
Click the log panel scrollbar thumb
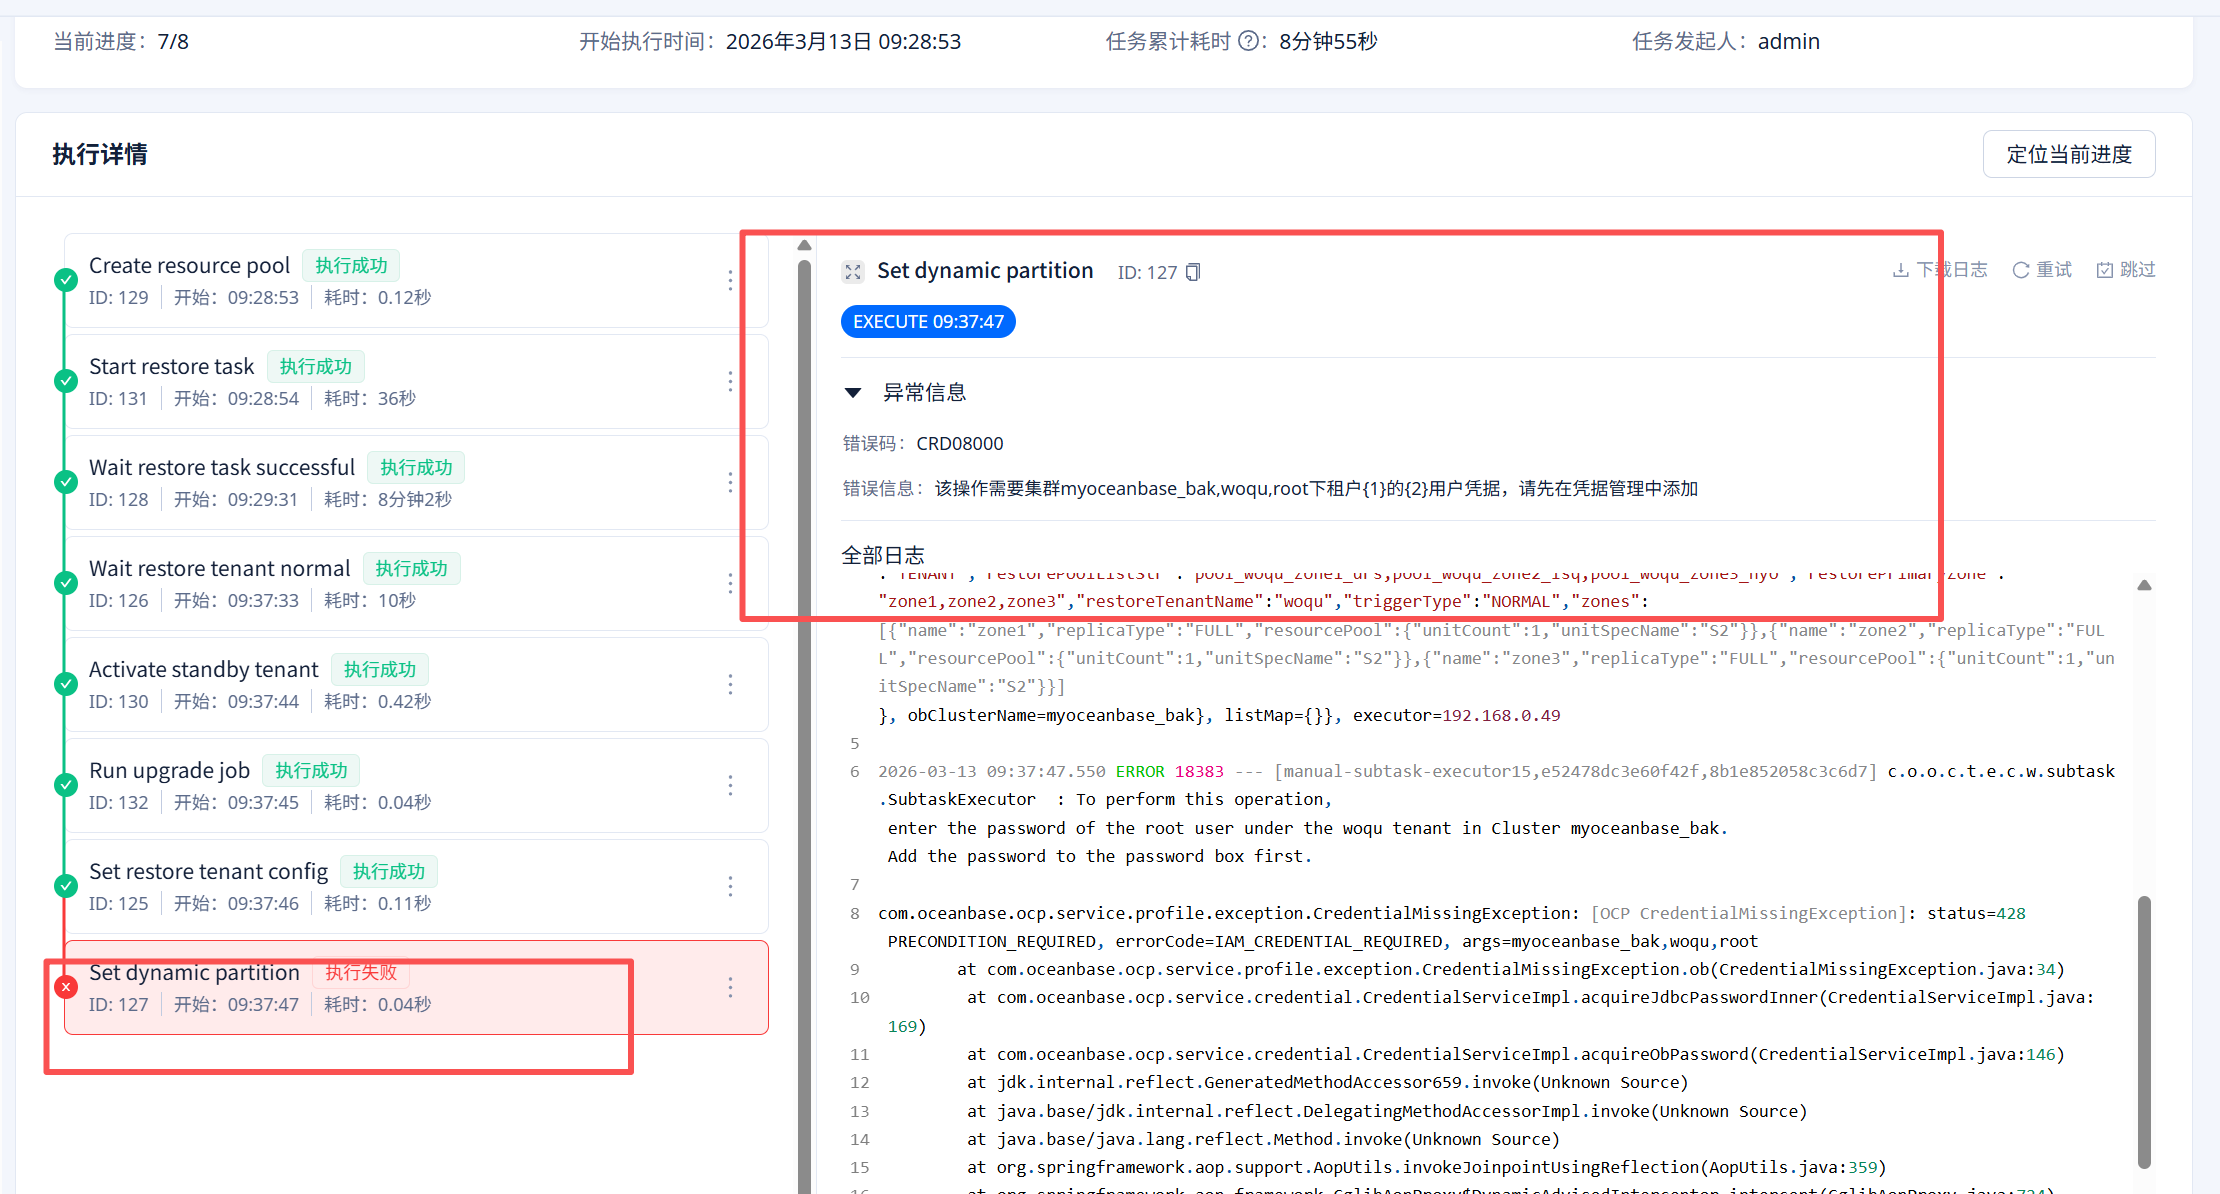(x=2144, y=1030)
